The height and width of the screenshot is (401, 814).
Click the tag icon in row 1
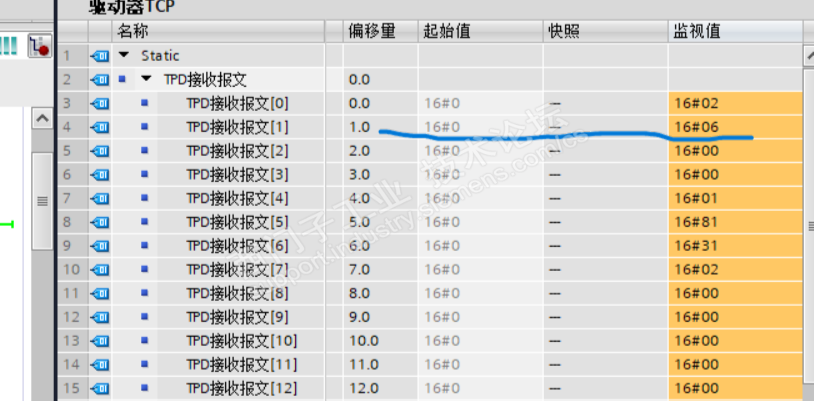click(x=100, y=56)
